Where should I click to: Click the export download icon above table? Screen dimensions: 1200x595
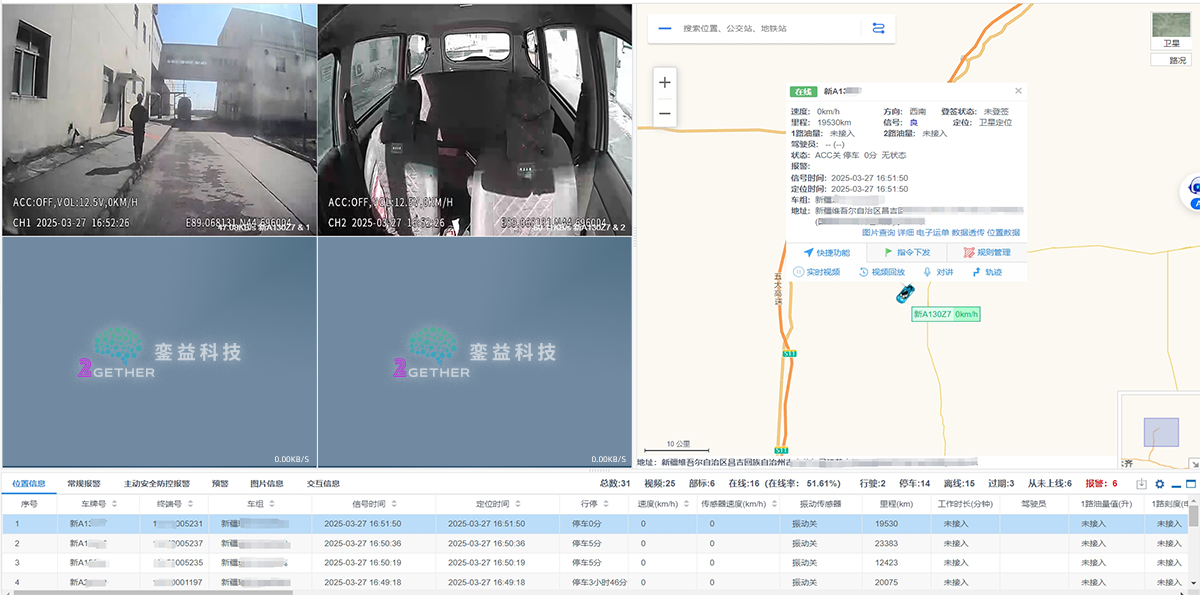[1142, 484]
